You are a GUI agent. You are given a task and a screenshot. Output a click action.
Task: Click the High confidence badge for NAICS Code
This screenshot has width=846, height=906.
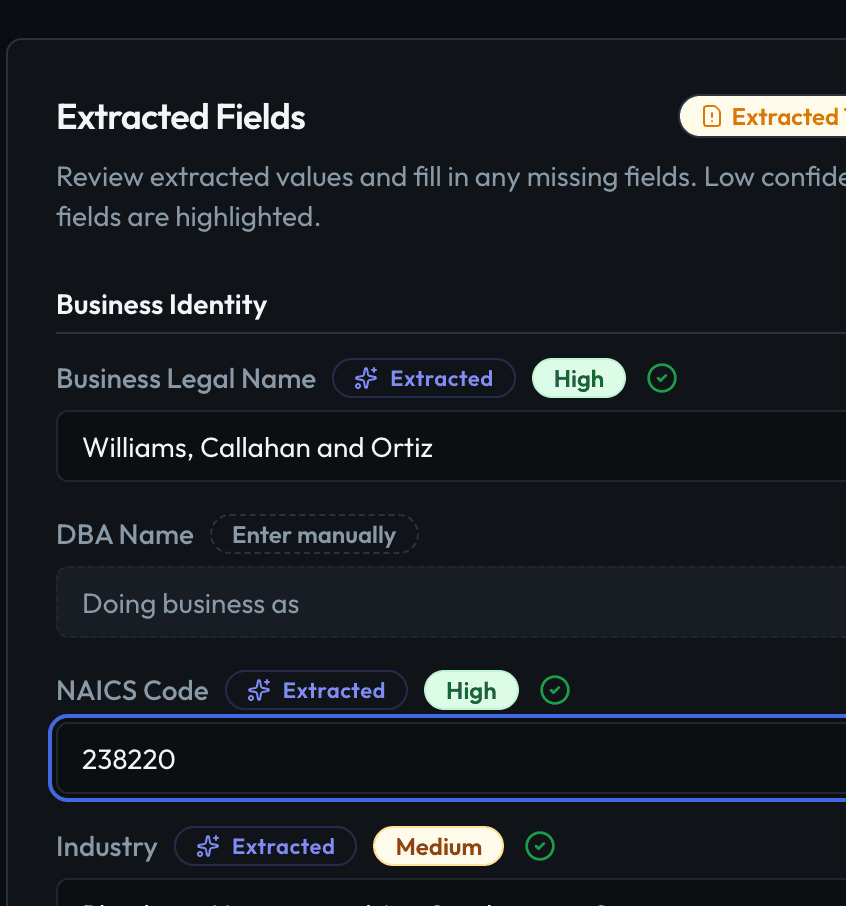[472, 690]
